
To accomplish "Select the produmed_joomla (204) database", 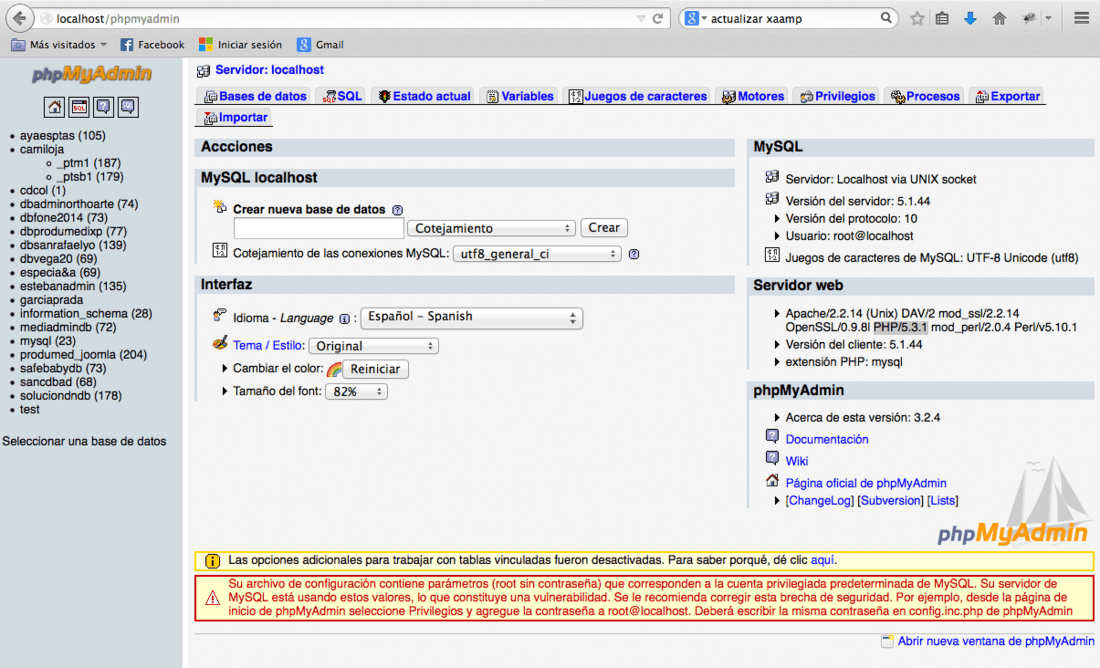I will point(83,354).
